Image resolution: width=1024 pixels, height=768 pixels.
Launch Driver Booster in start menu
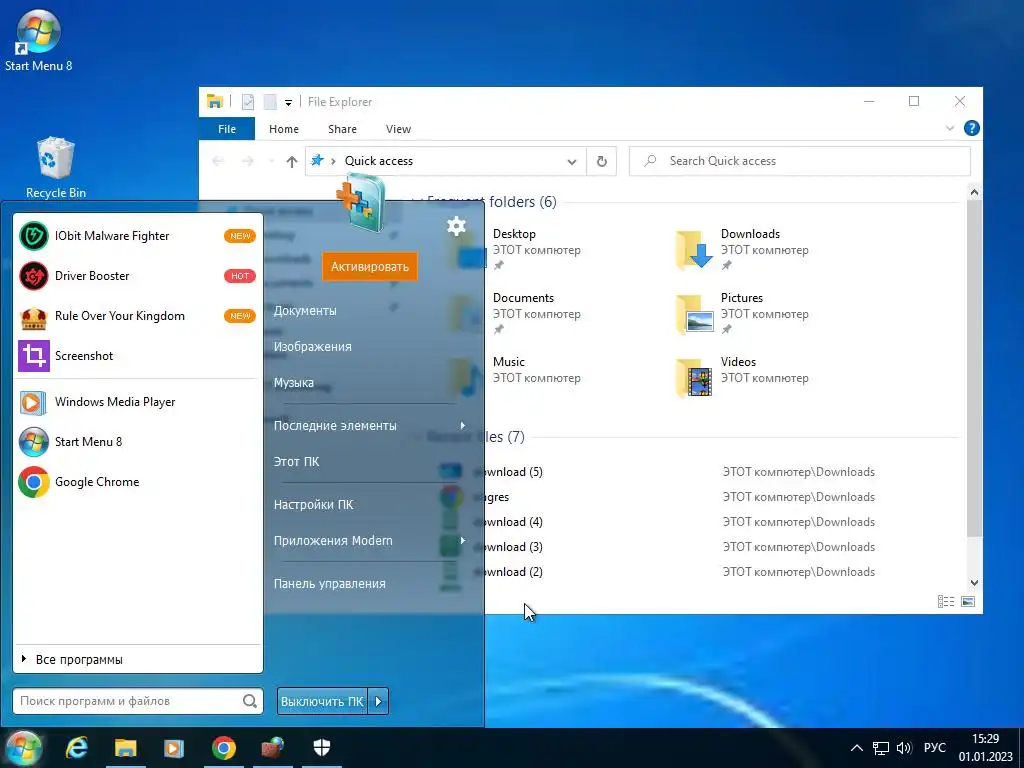tap(137, 276)
